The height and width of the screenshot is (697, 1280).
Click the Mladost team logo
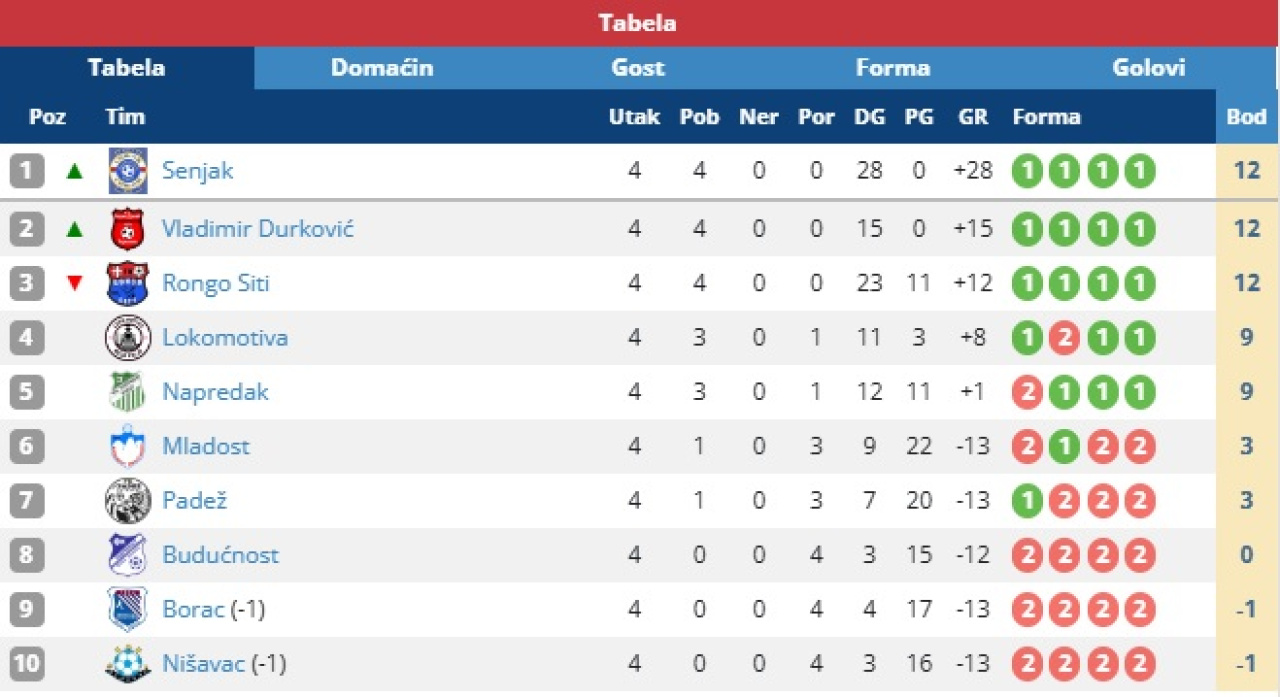128,446
